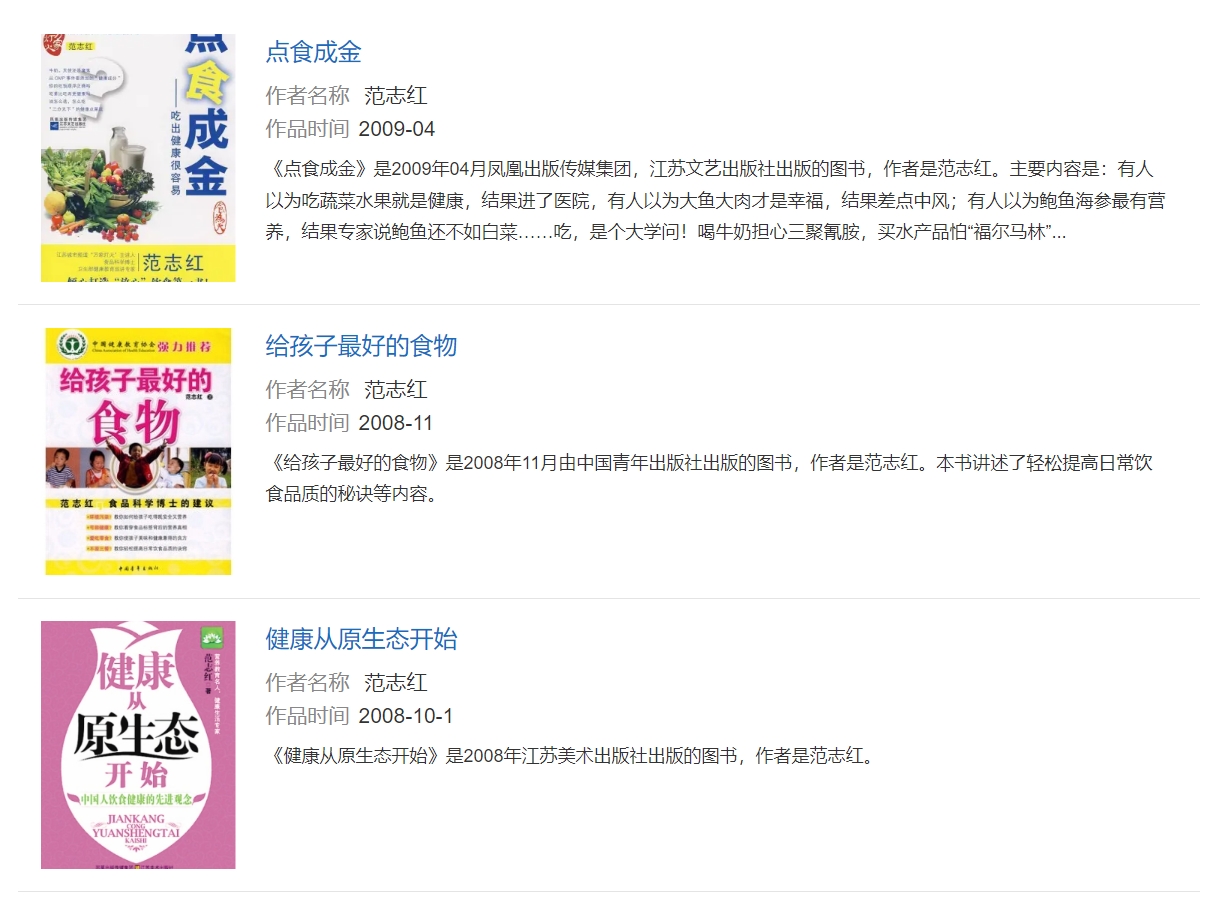
Task: Click author name 范志红 under 点食成金
Action: click(x=396, y=96)
